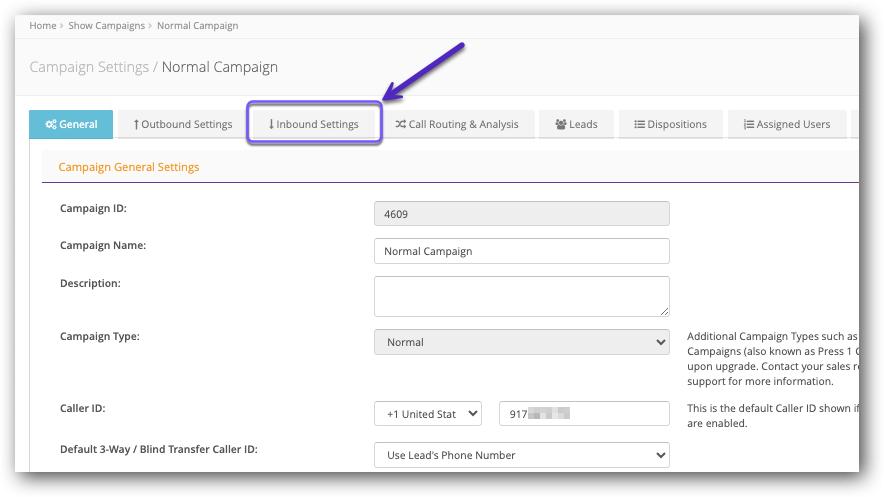Open the Assigned Users tab
The height and width of the screenshot is (497, 884).
pyautogui.click(x=787, y=124)
